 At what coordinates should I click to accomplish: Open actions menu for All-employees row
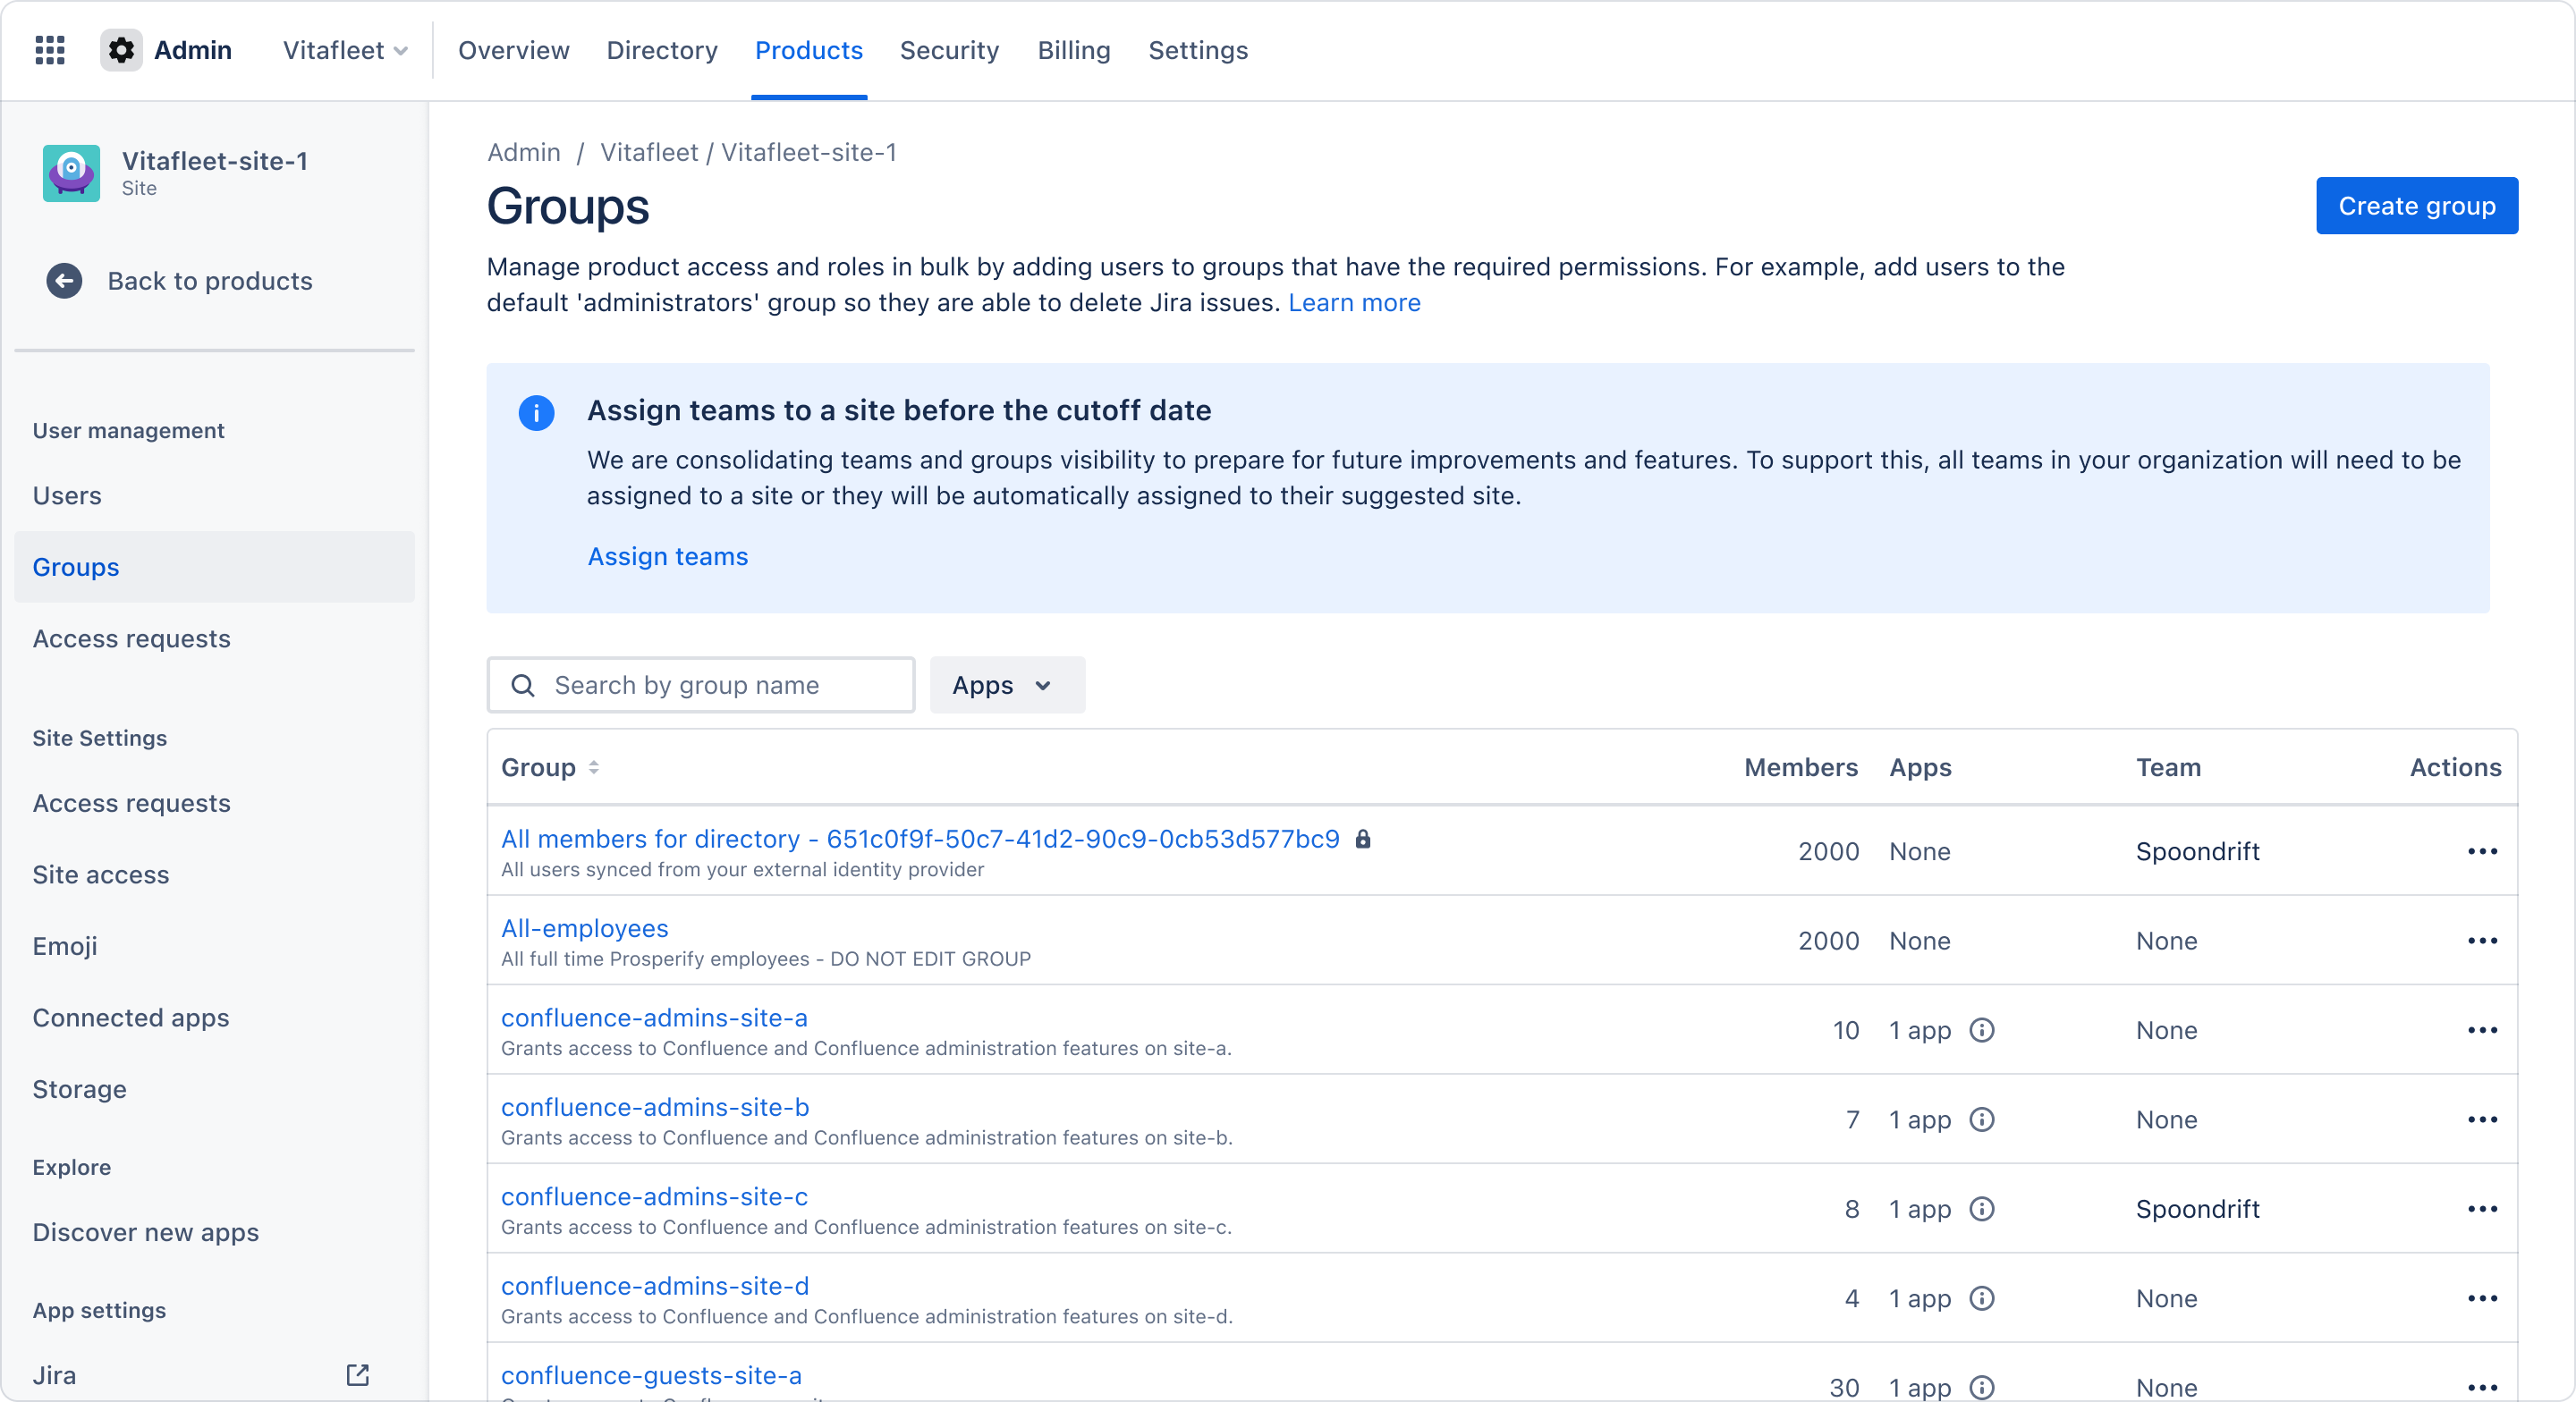tap(2482, 941)
